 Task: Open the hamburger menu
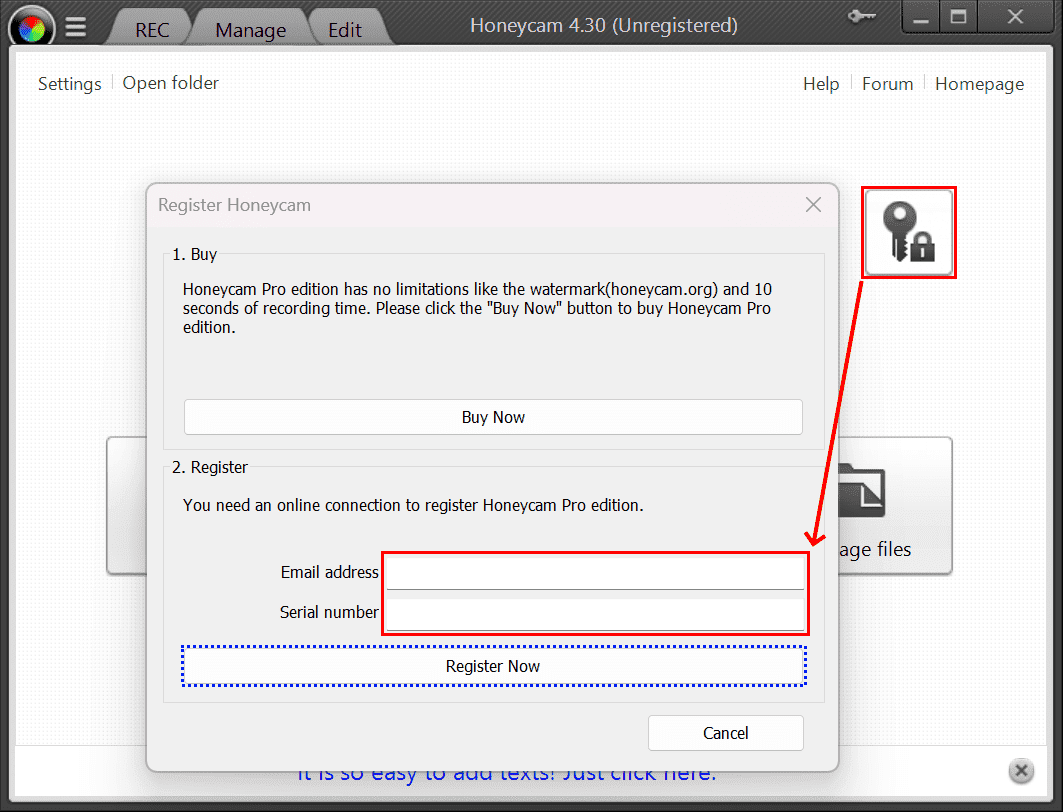76,27
